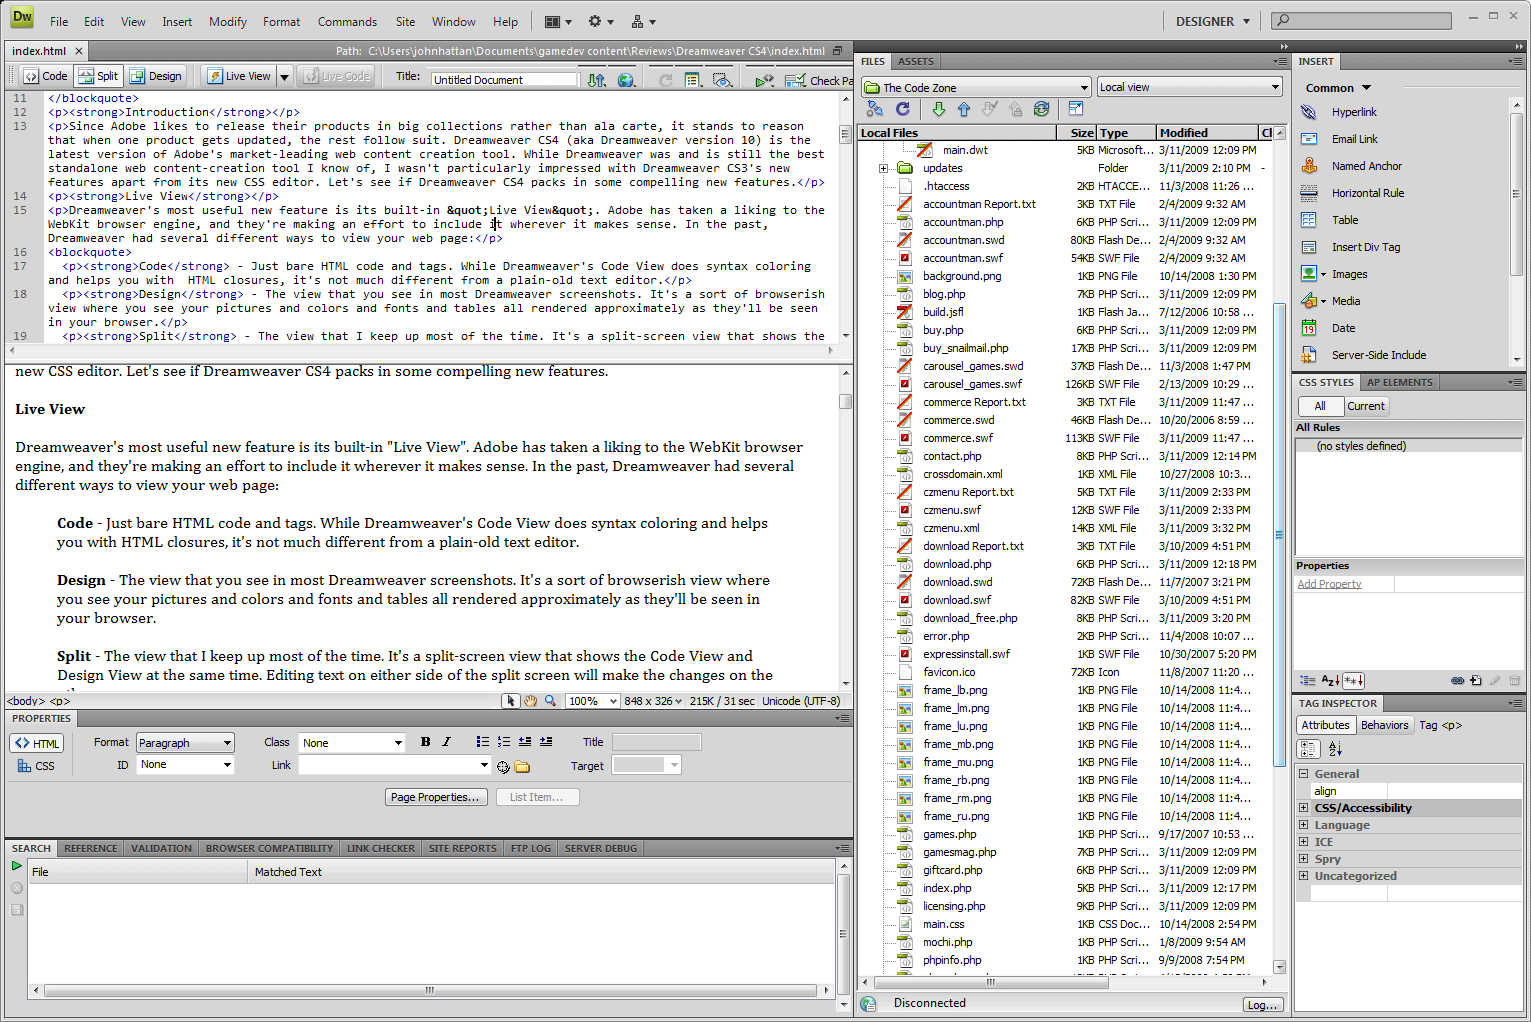Expand Files panel to show both sites

coord(1076,109)
